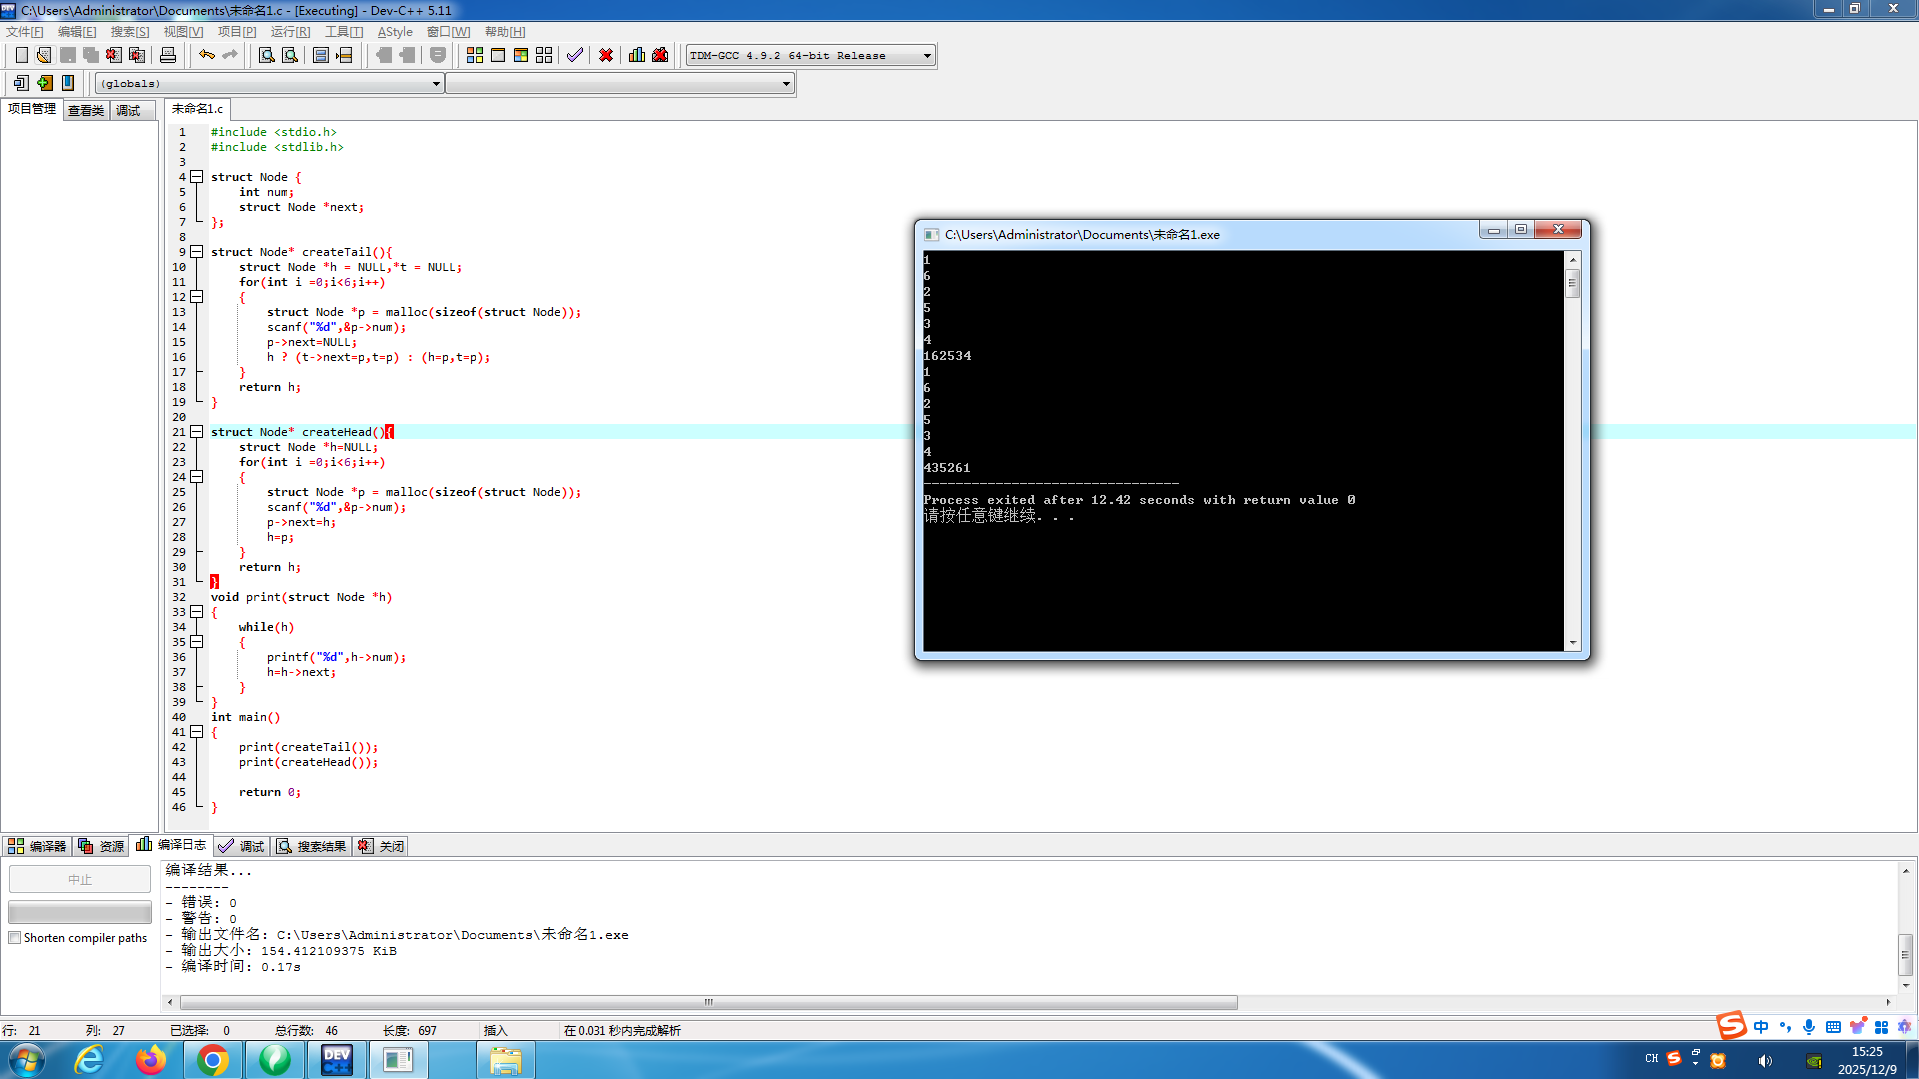Toggle Sogou Chinese/English mode button

pyautogui.click(x=1761, y=1027)
